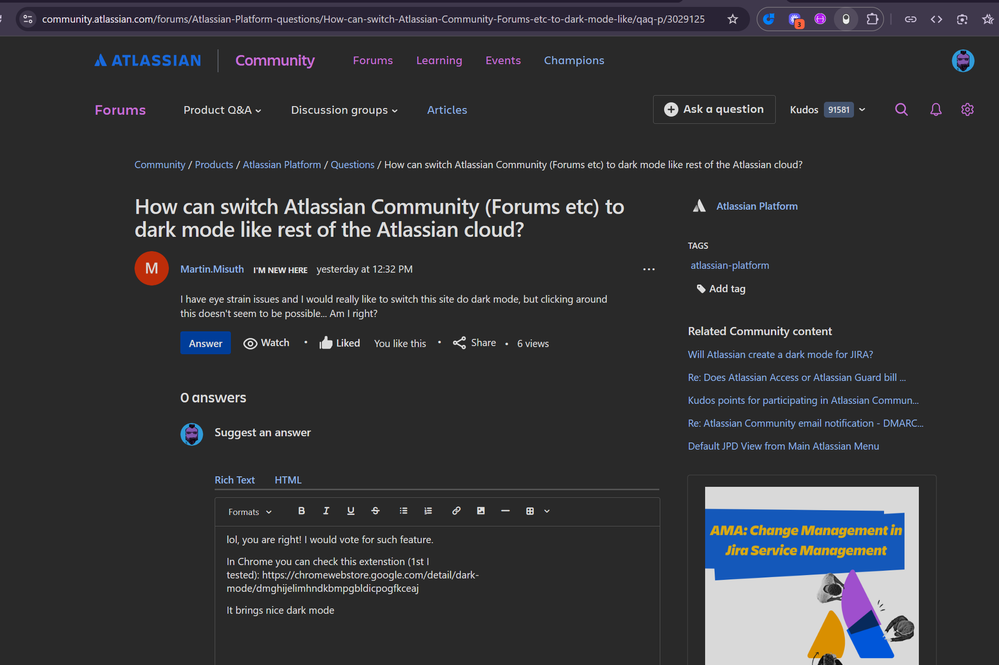Viewport: 999px width, 665px height.
Task: Click the Atlassian Platform breadcrumb link
Action: (x=282, y=164)
